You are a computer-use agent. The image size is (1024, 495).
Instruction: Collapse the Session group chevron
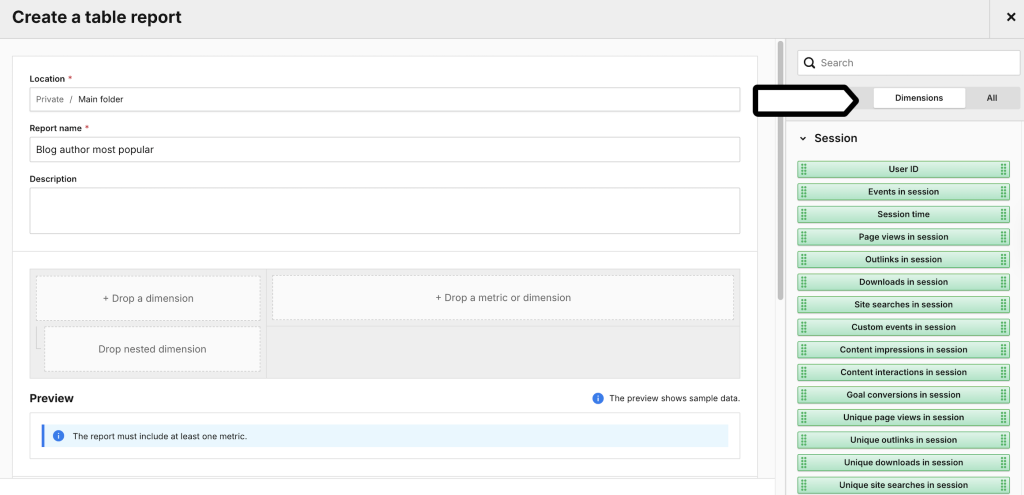click(x=803, y=138)
